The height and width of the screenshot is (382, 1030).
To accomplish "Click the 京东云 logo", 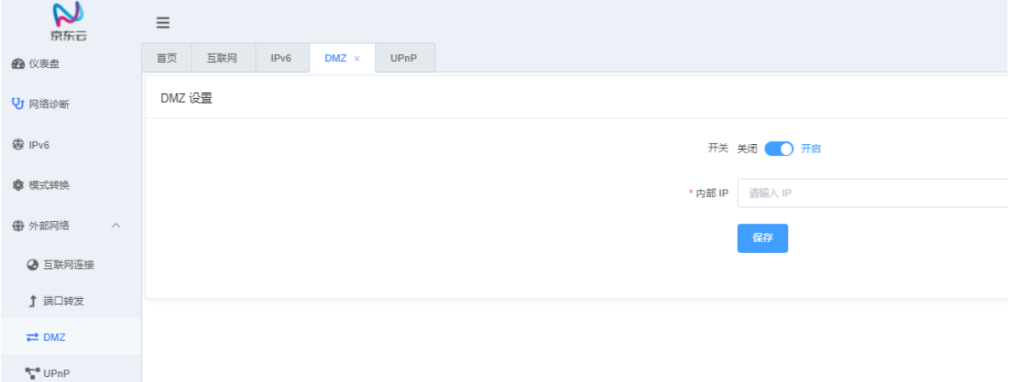I will point(68,21).
